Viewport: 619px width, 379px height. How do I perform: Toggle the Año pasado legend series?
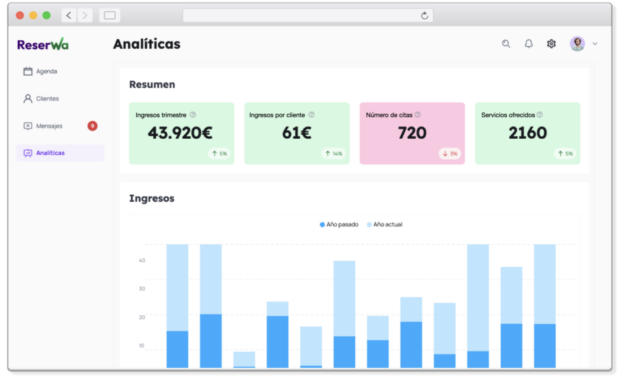point(339,225)
